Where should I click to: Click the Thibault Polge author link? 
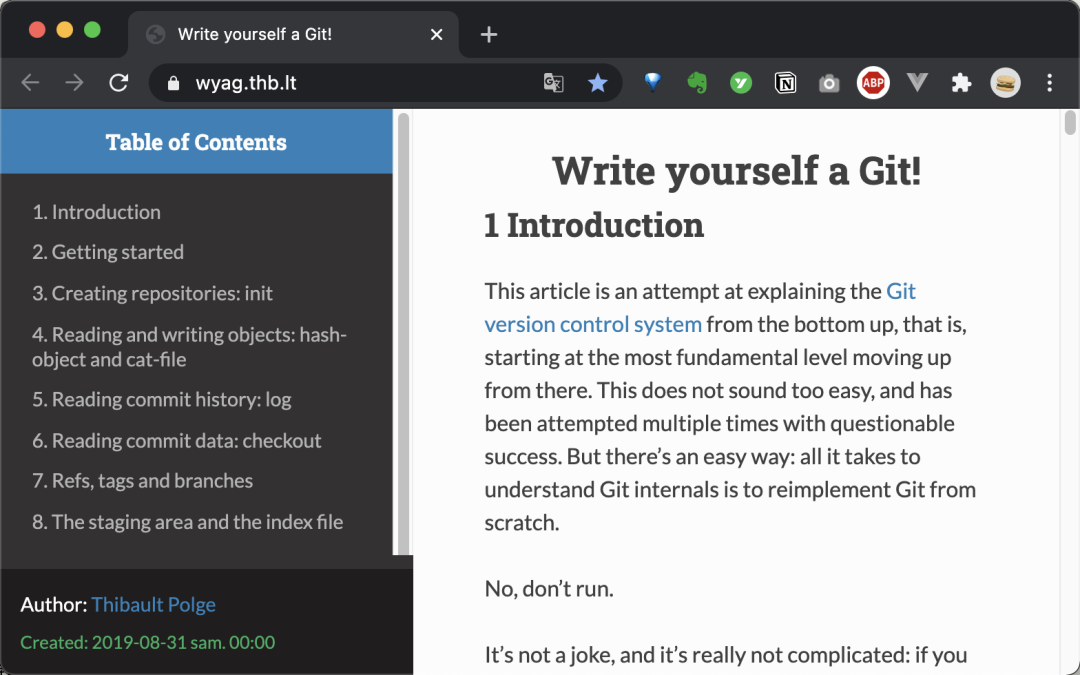click(x=153, y=605)
